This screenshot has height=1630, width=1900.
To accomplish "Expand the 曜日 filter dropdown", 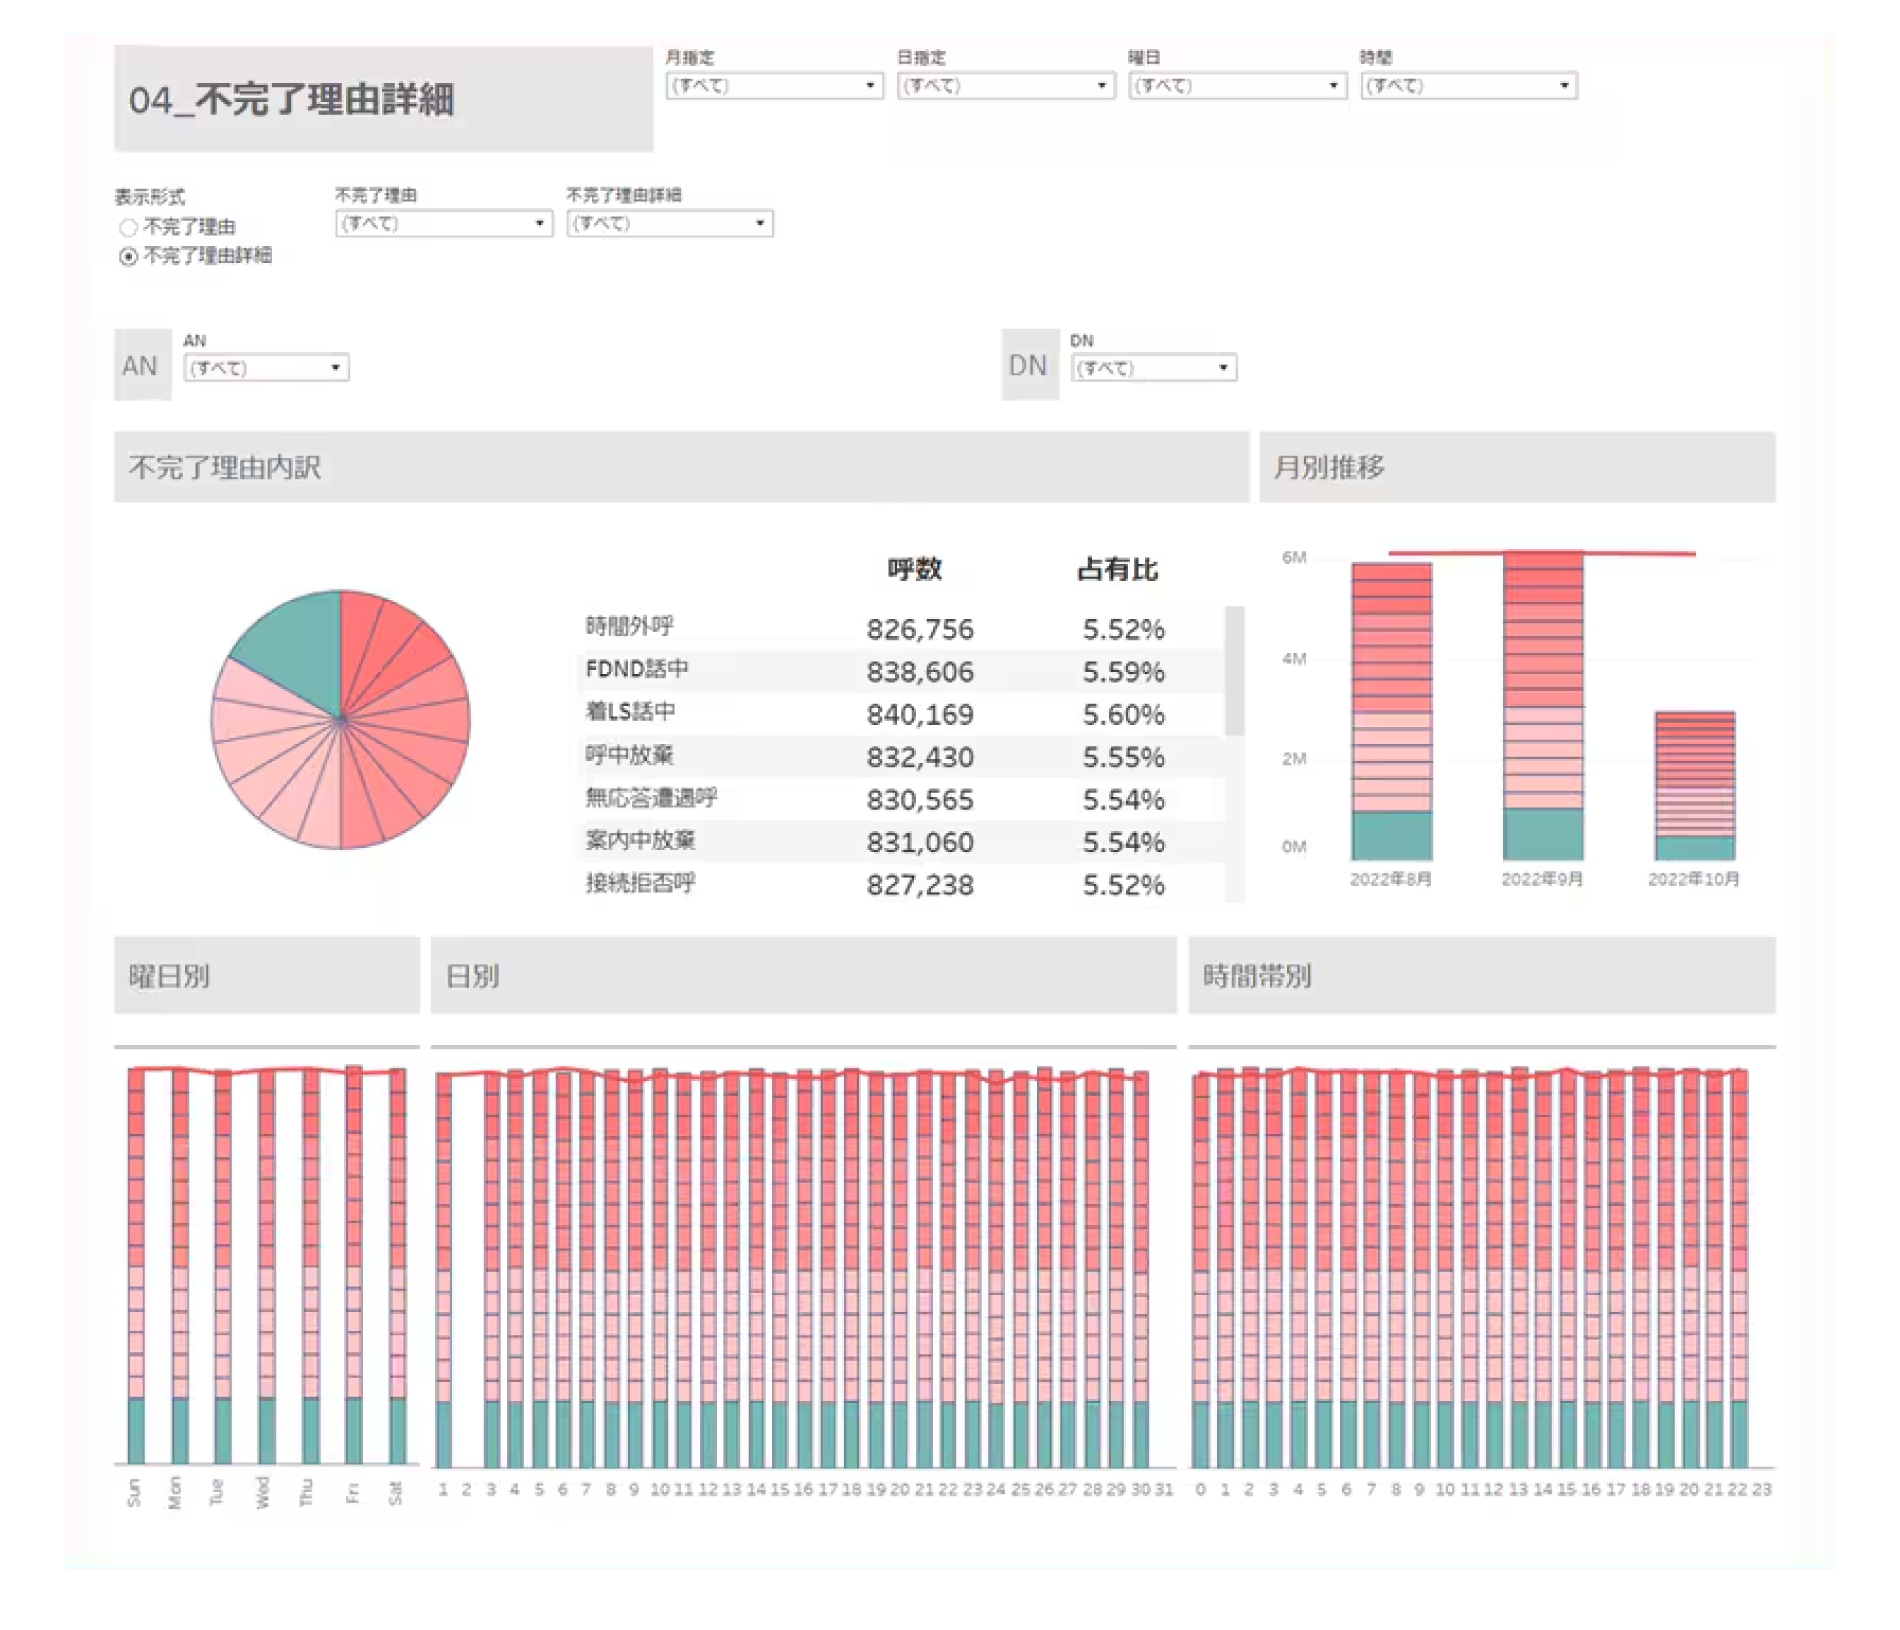I will coord(1237,86).
